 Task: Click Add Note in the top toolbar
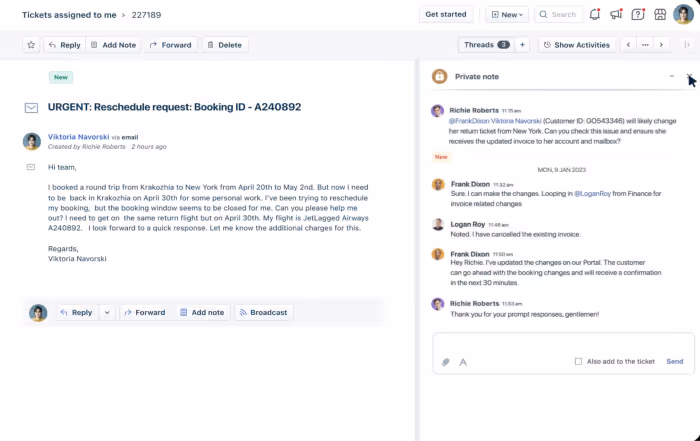pyautogui.click(x=113, y=45)
